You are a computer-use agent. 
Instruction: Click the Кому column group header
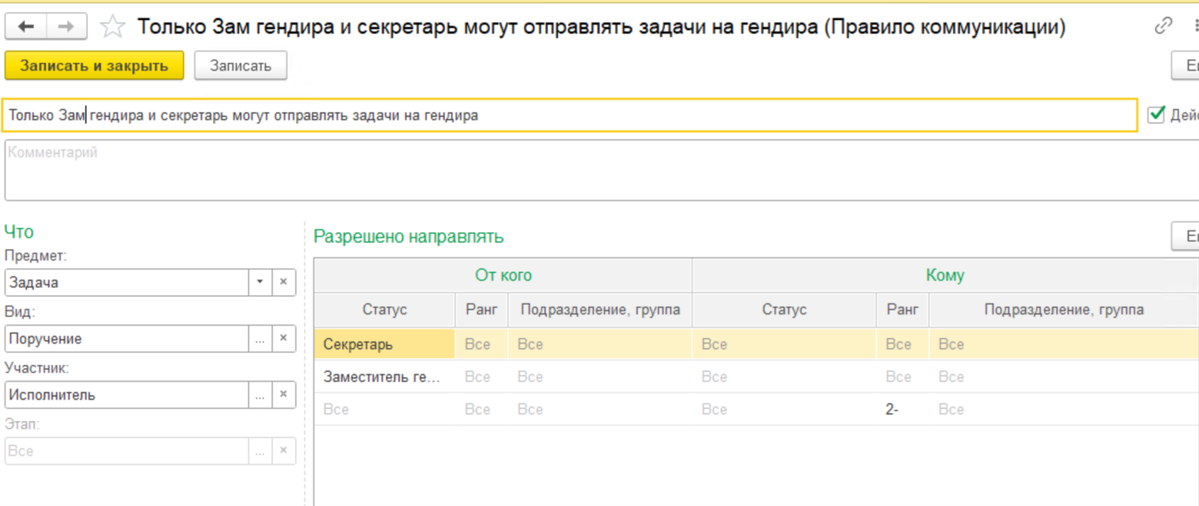tap(945, 275)
